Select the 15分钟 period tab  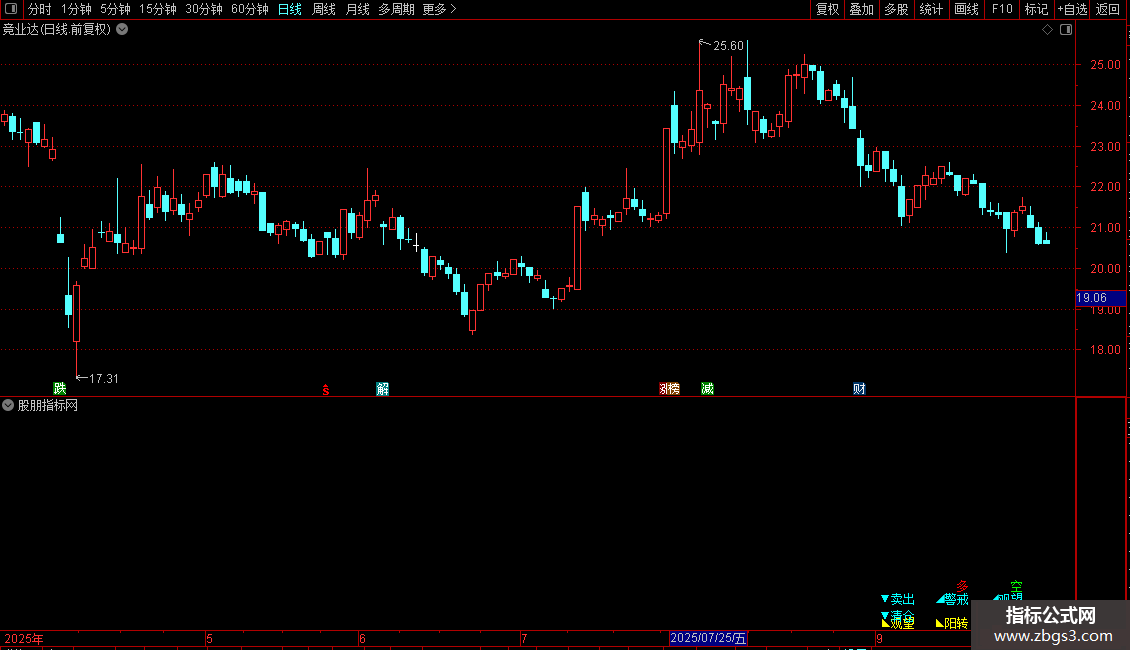pos(158,9)
